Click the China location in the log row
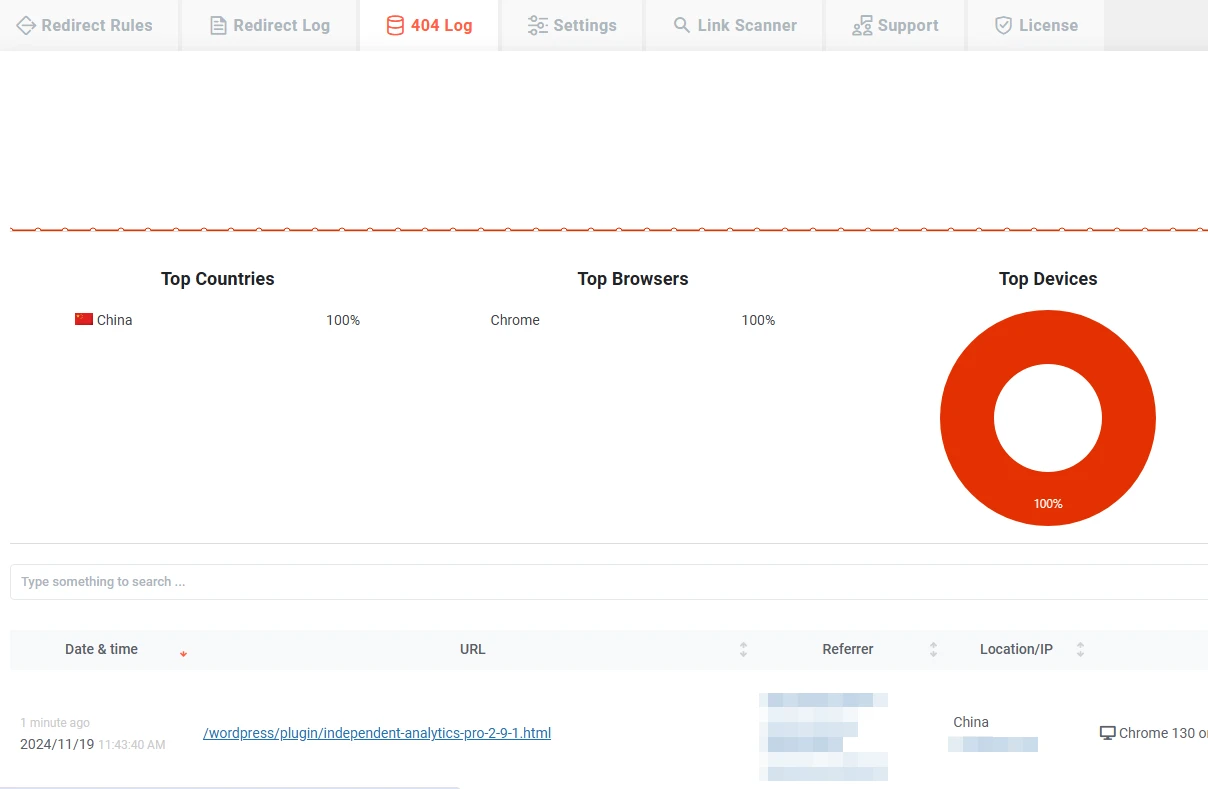This screenshot has width=1208, height=789. pyautogui.click(x=970, y=721)
